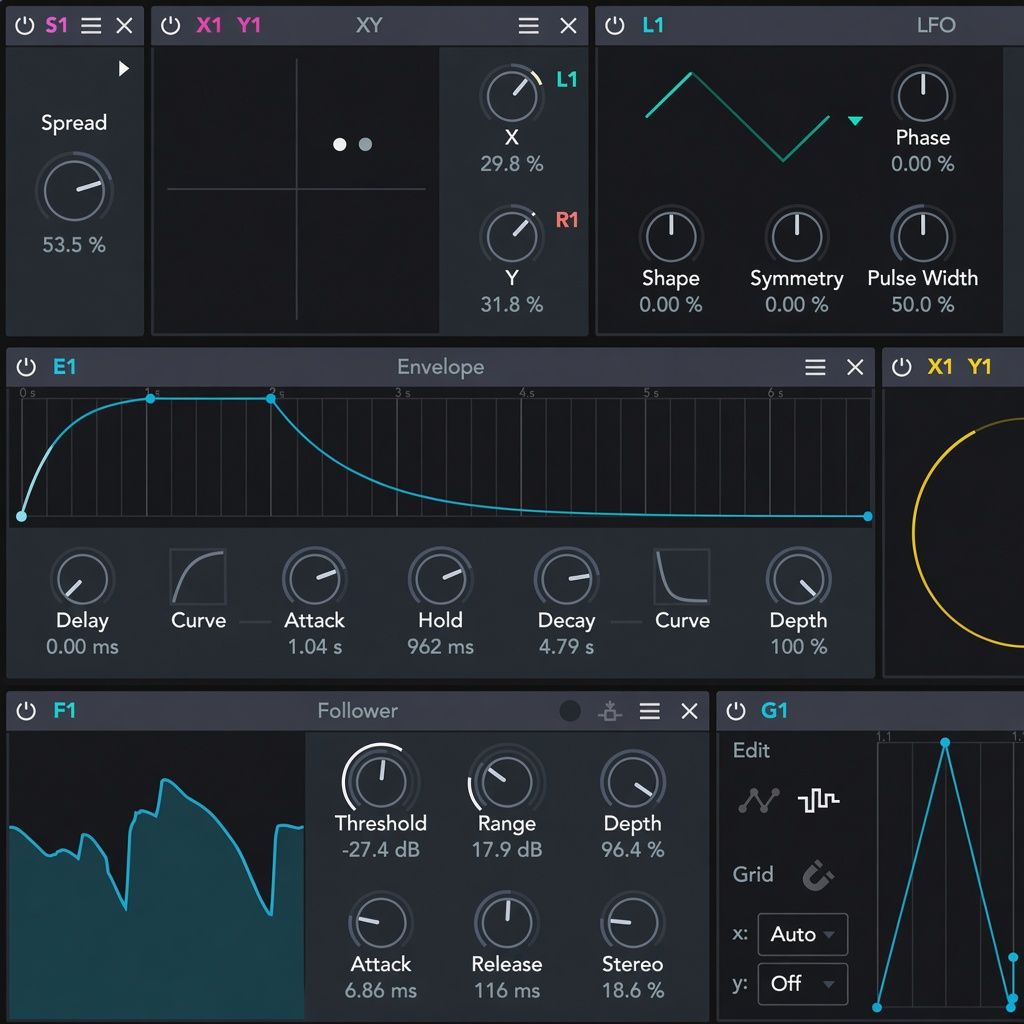Screen dimensions: 1024x1024
Task: Click the G1 curve peak point
Action: click(x=945, y=743)
